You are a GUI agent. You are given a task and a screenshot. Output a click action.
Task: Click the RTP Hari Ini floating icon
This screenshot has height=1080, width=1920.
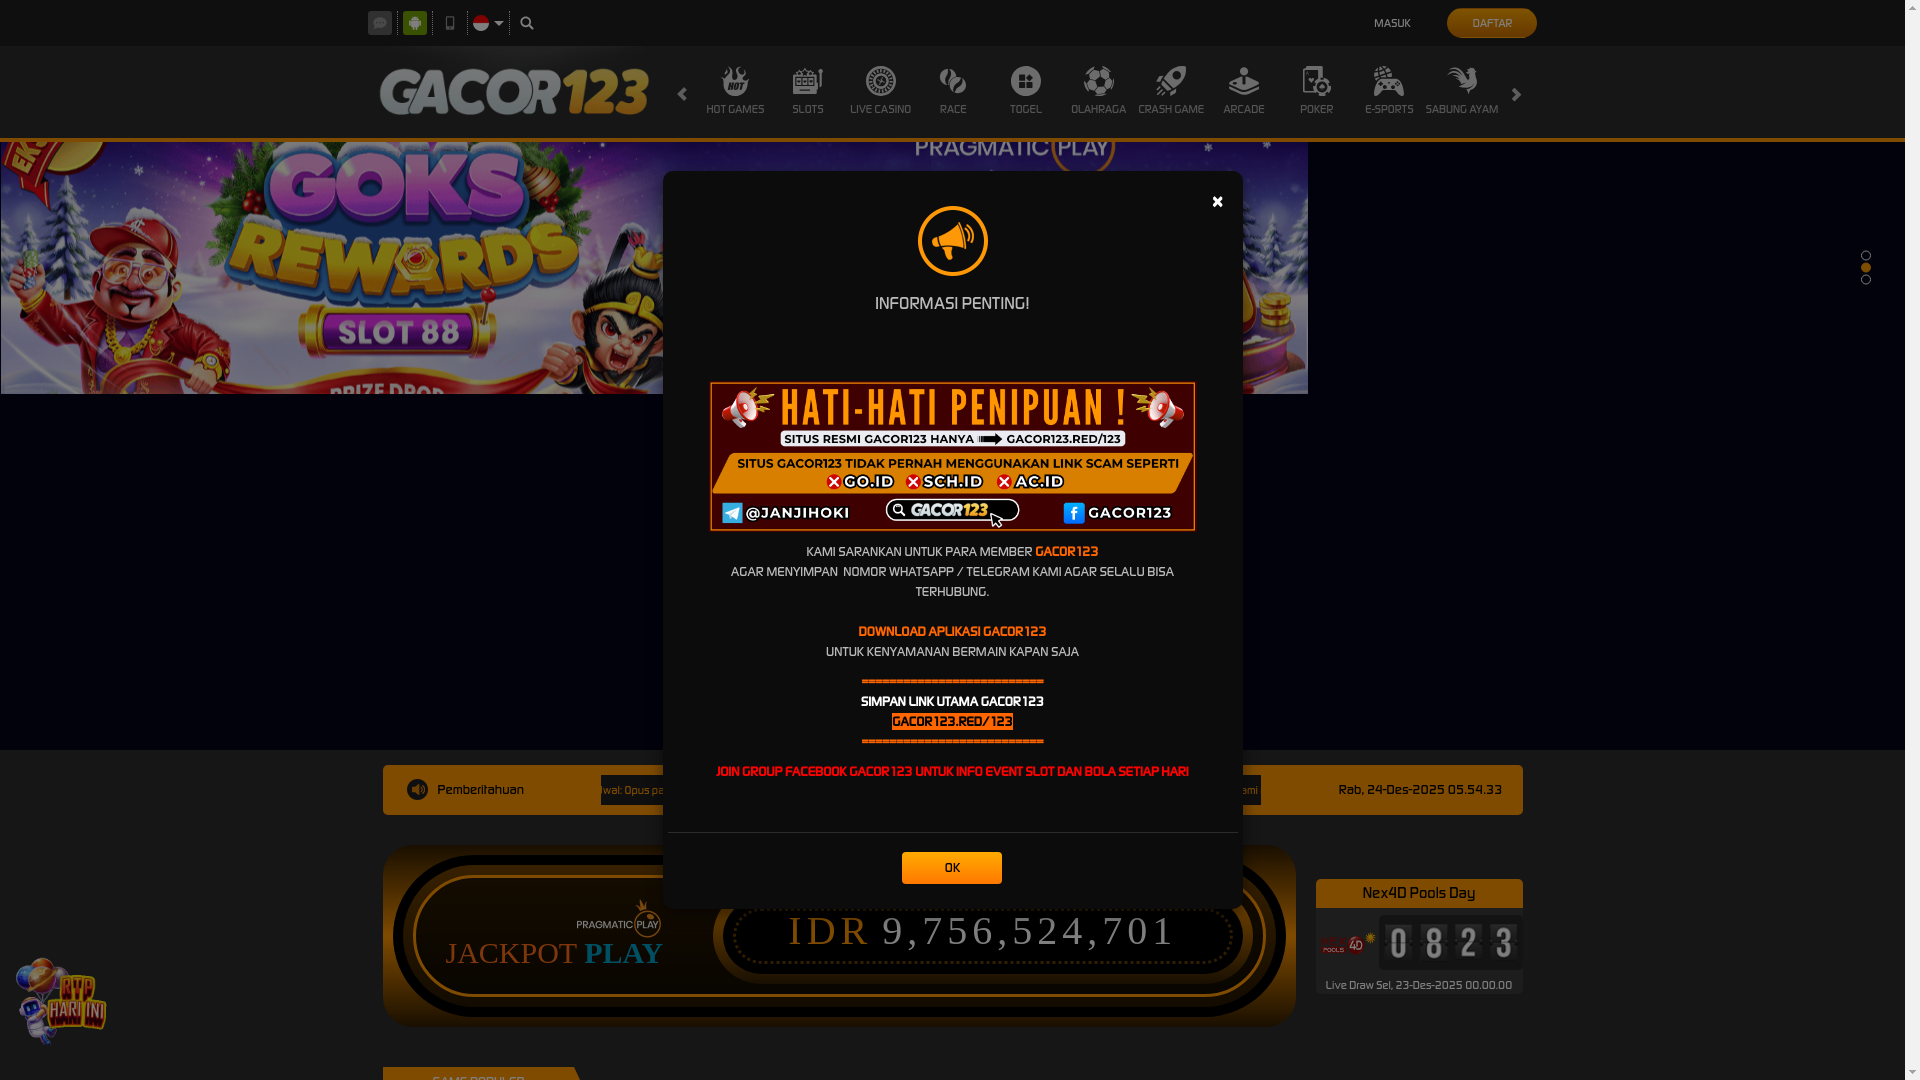coord(61,1001)
